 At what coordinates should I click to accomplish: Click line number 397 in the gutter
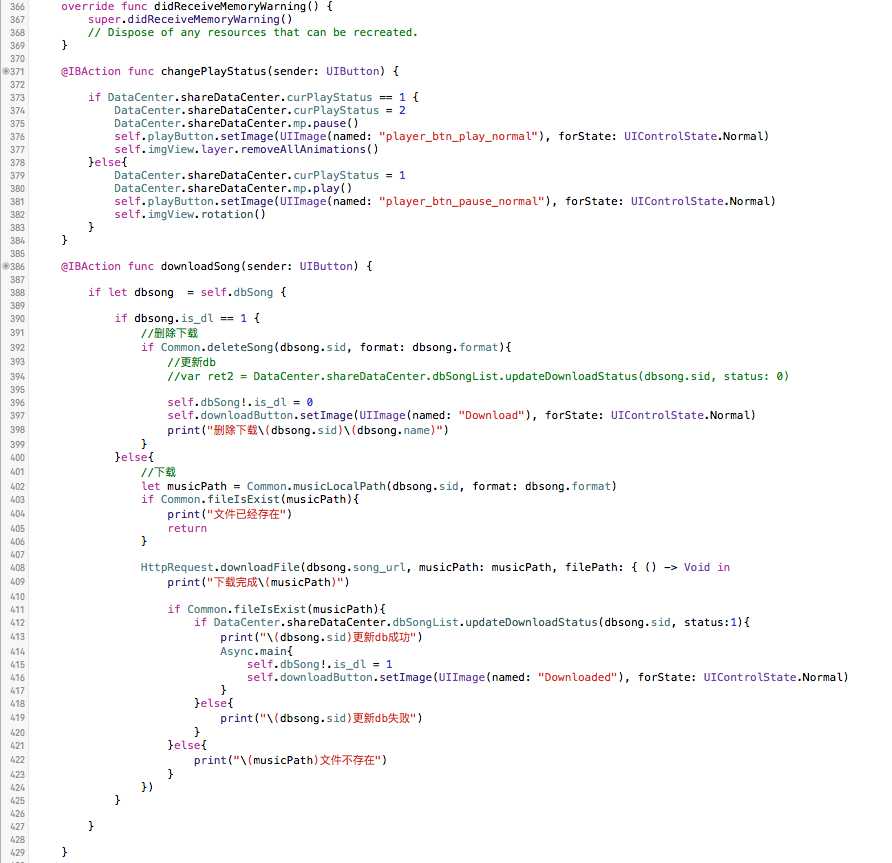tap(18, 416)
